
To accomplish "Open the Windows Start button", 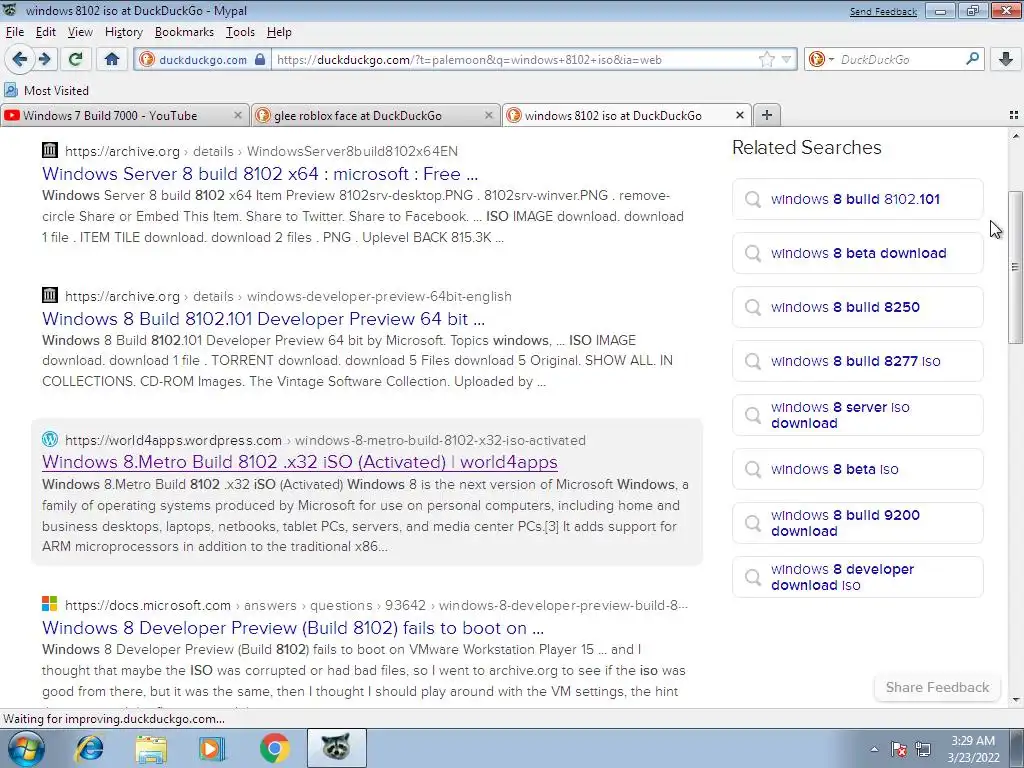I will (x=26, y=748).
